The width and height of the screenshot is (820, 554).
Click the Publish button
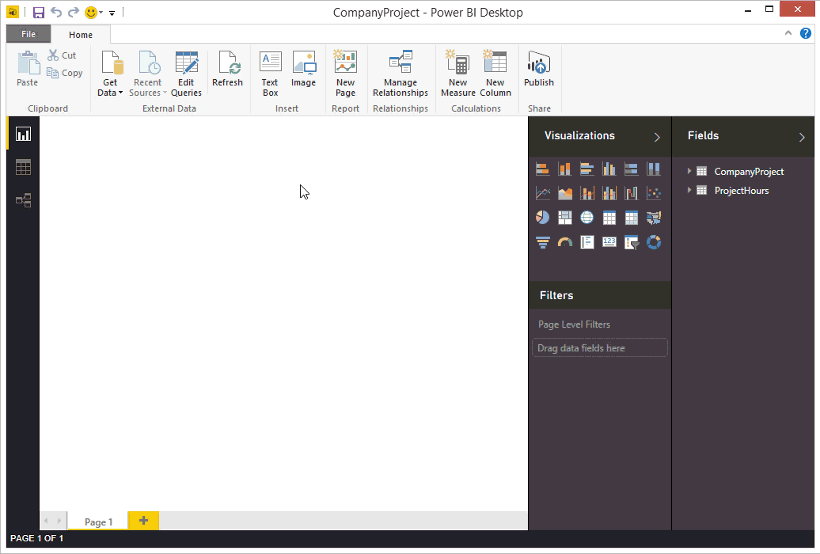539,69
